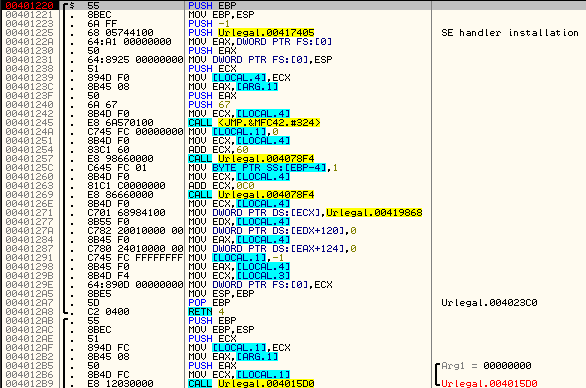Viewport: 586px width, 388px height.
Task: Select PUSH EAX at address 004012B5
Action: click(212, 365)
